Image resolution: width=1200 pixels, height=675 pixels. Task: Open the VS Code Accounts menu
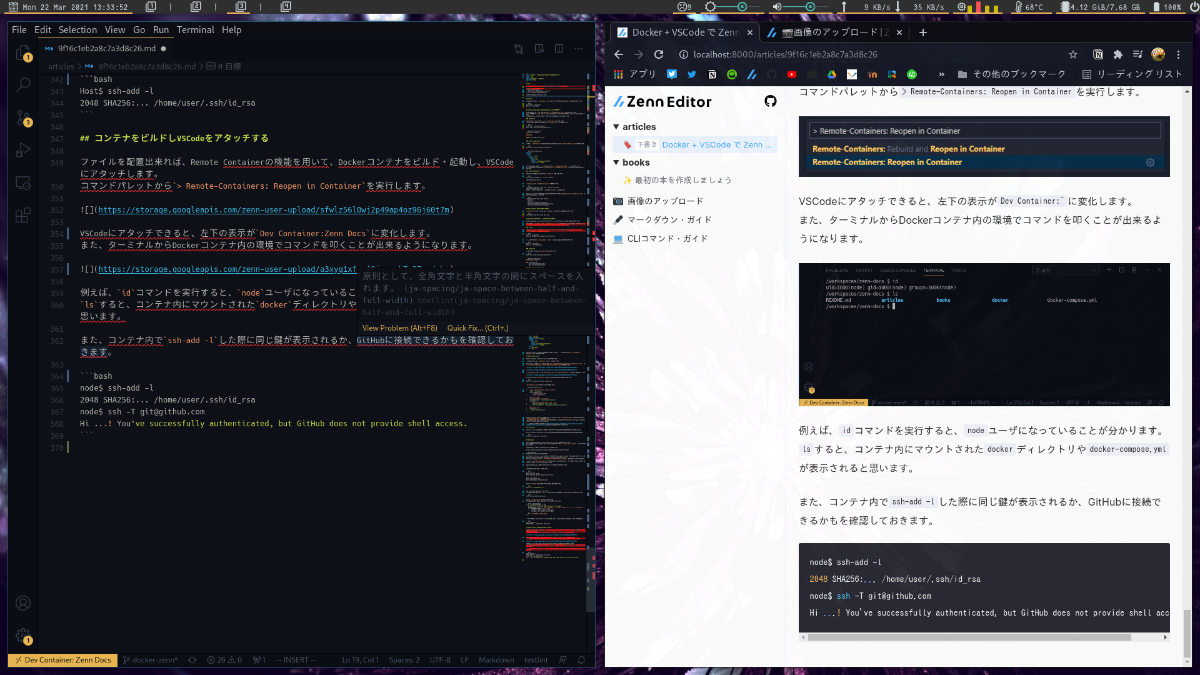point(22,604)
